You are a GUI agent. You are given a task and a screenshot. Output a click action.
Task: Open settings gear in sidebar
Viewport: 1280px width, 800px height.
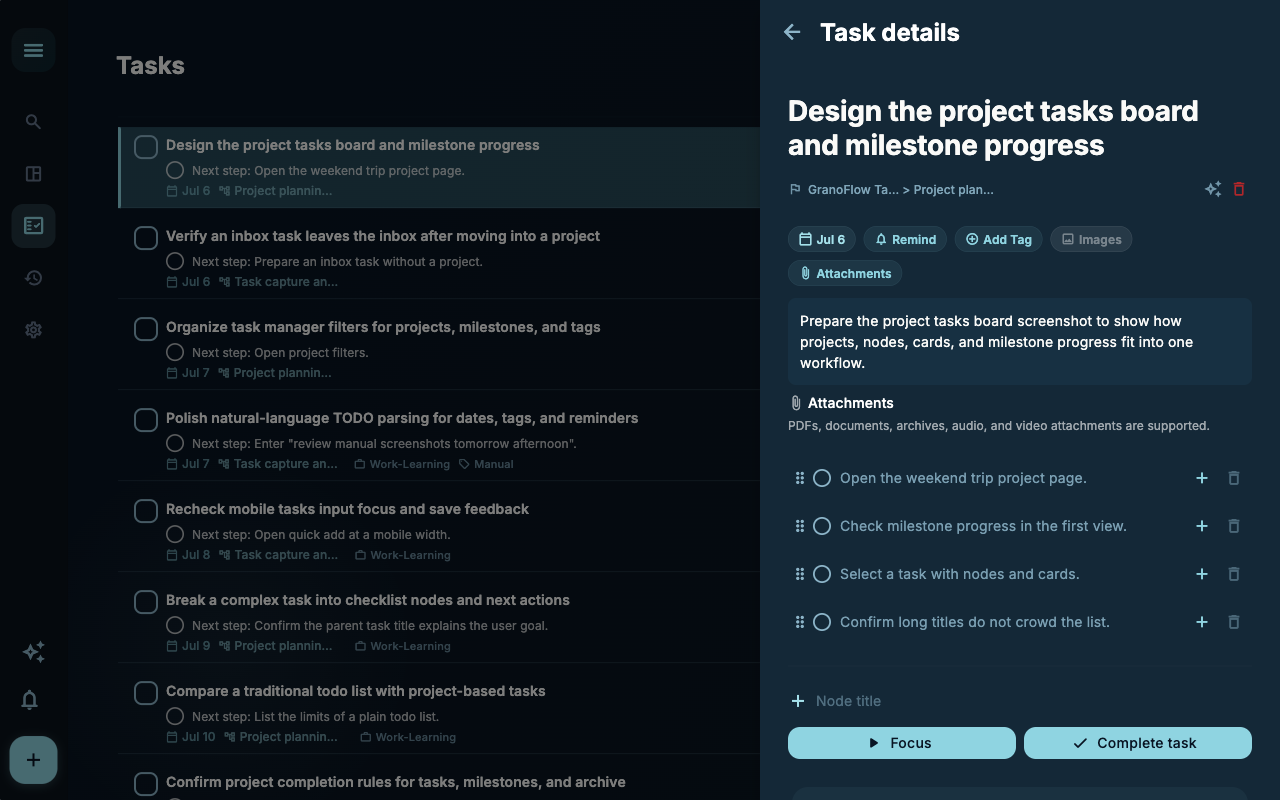(33, 330)
